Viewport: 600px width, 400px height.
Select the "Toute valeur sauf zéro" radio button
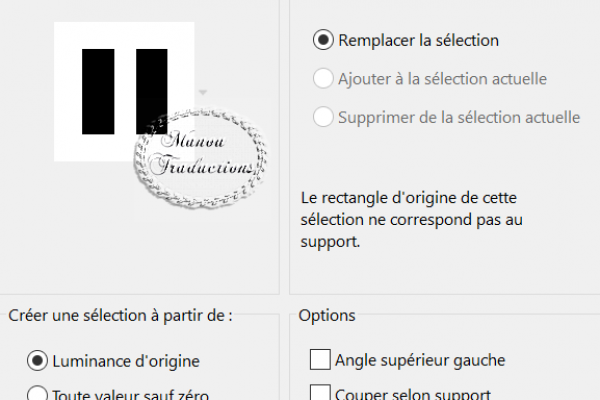[37, 393]
